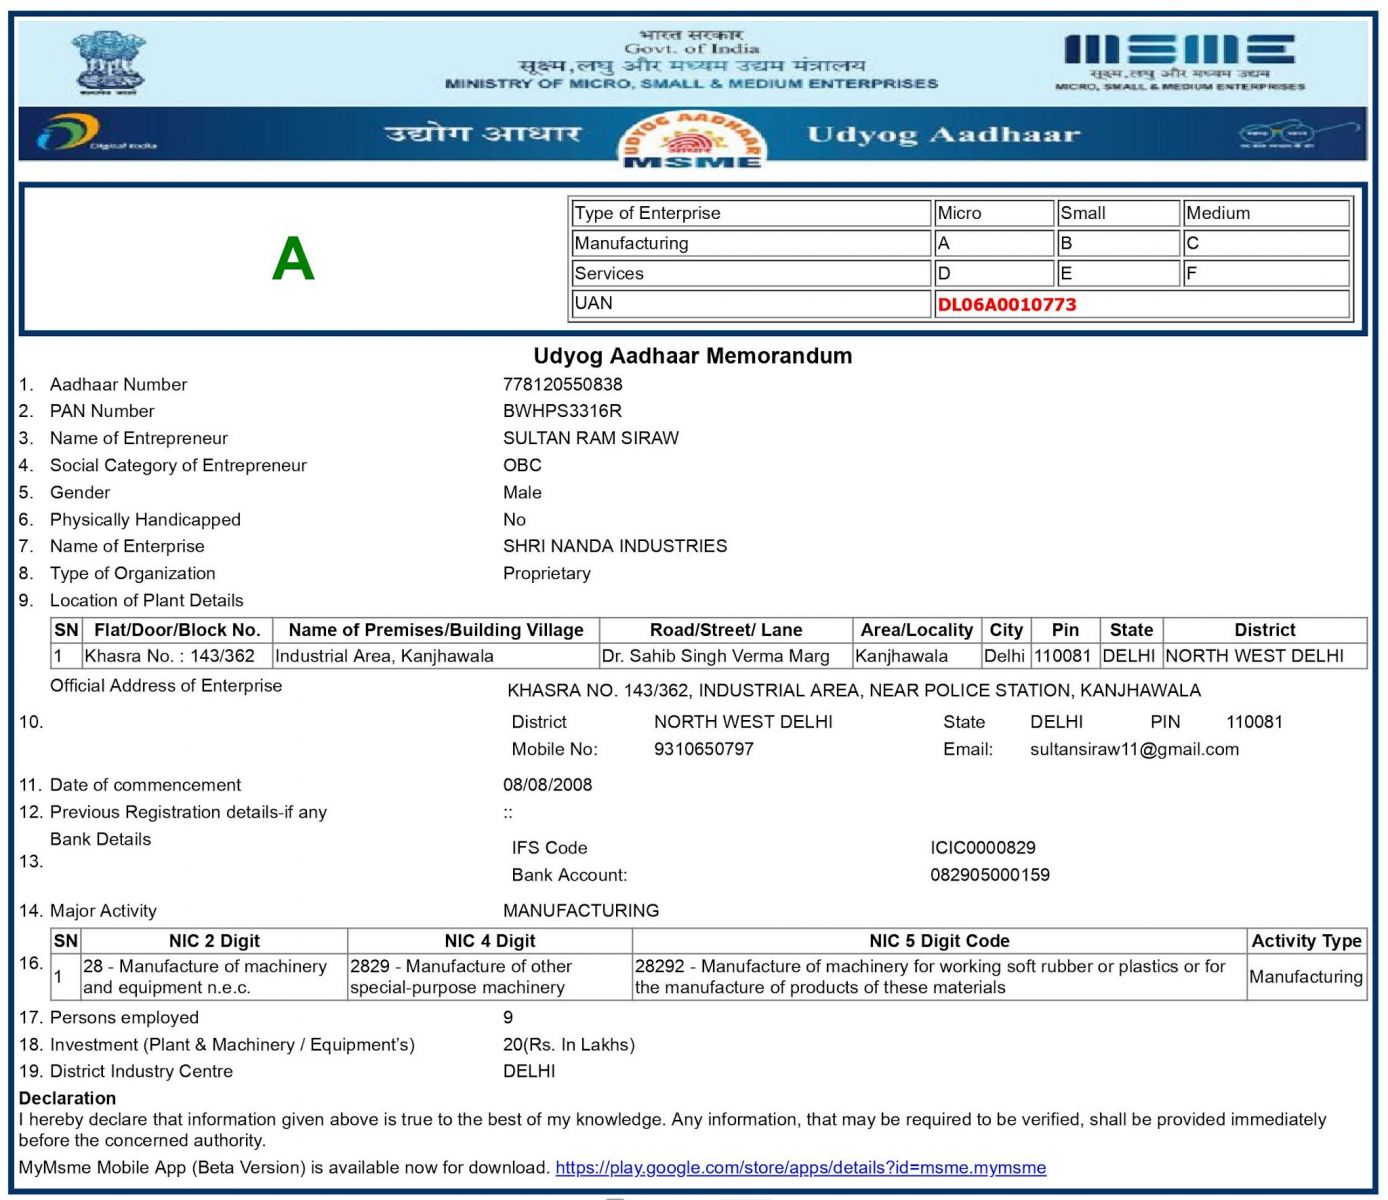Select the Manufacturing Medium cell C
The width and height of the screenshot is (1388, 1200).
pyautogui.click(x=1265, y=243)
